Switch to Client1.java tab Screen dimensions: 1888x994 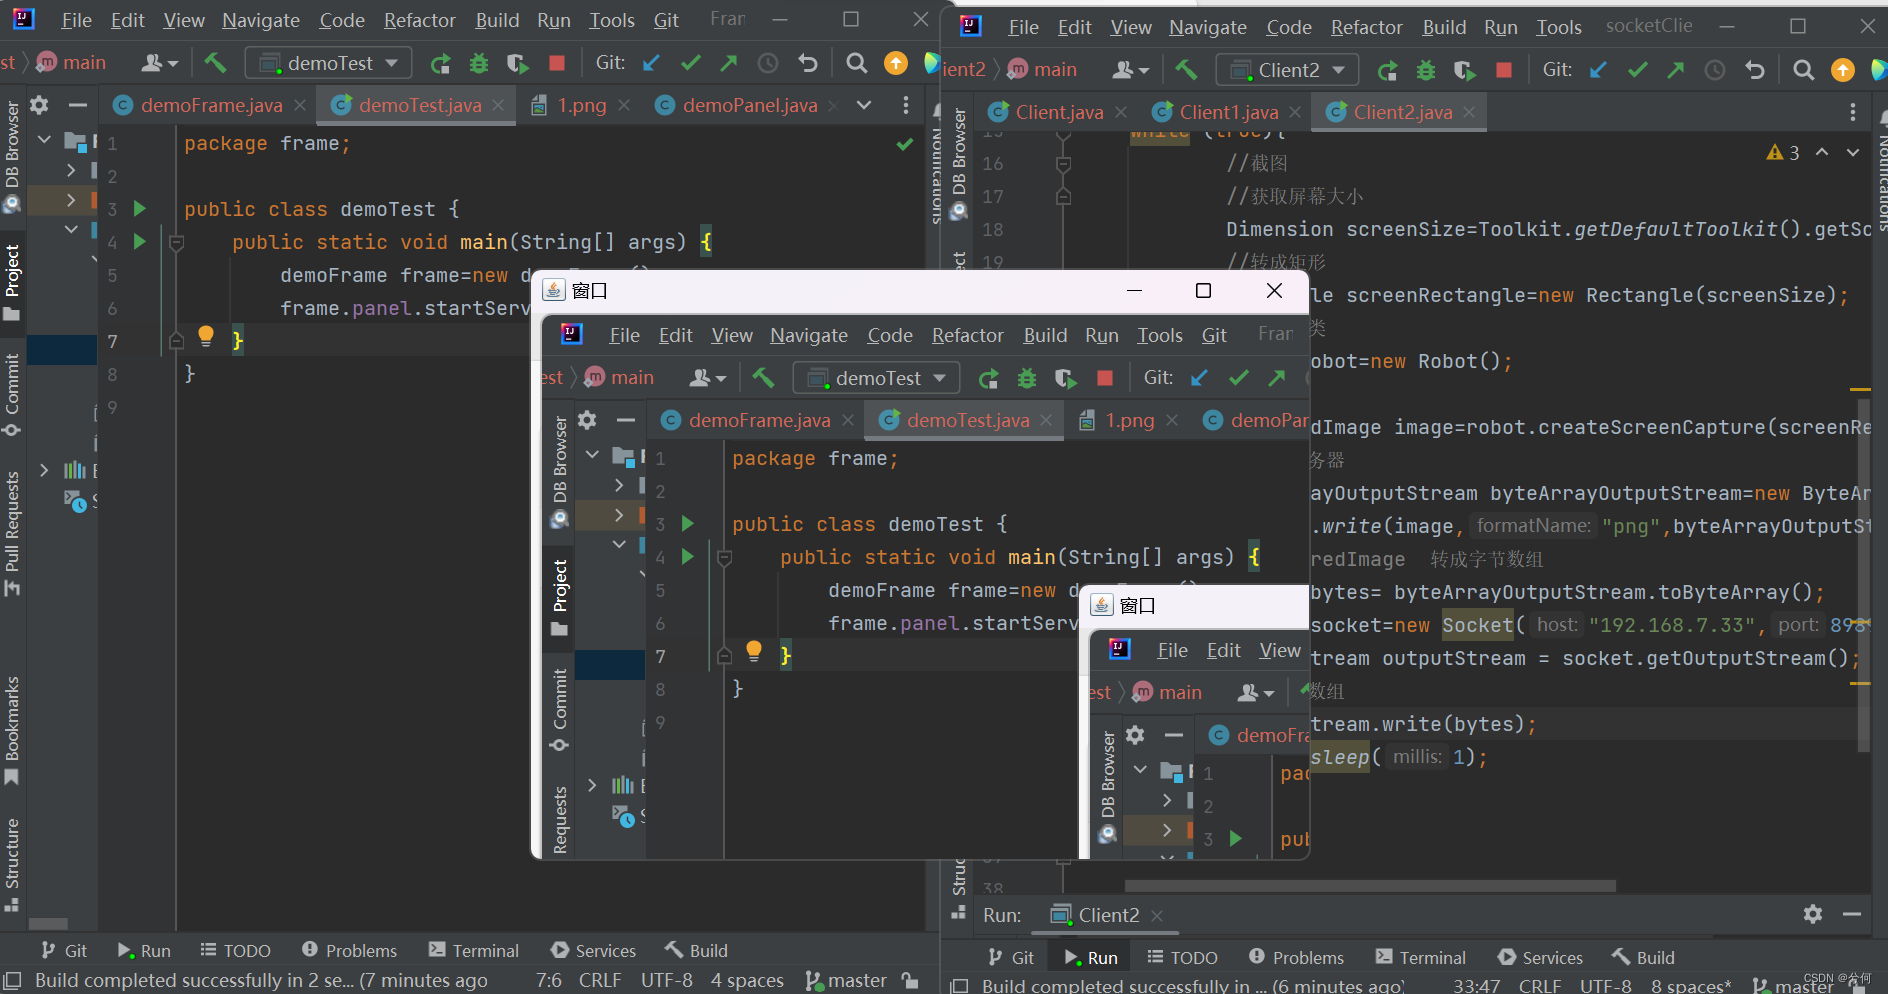(1228, 112)
